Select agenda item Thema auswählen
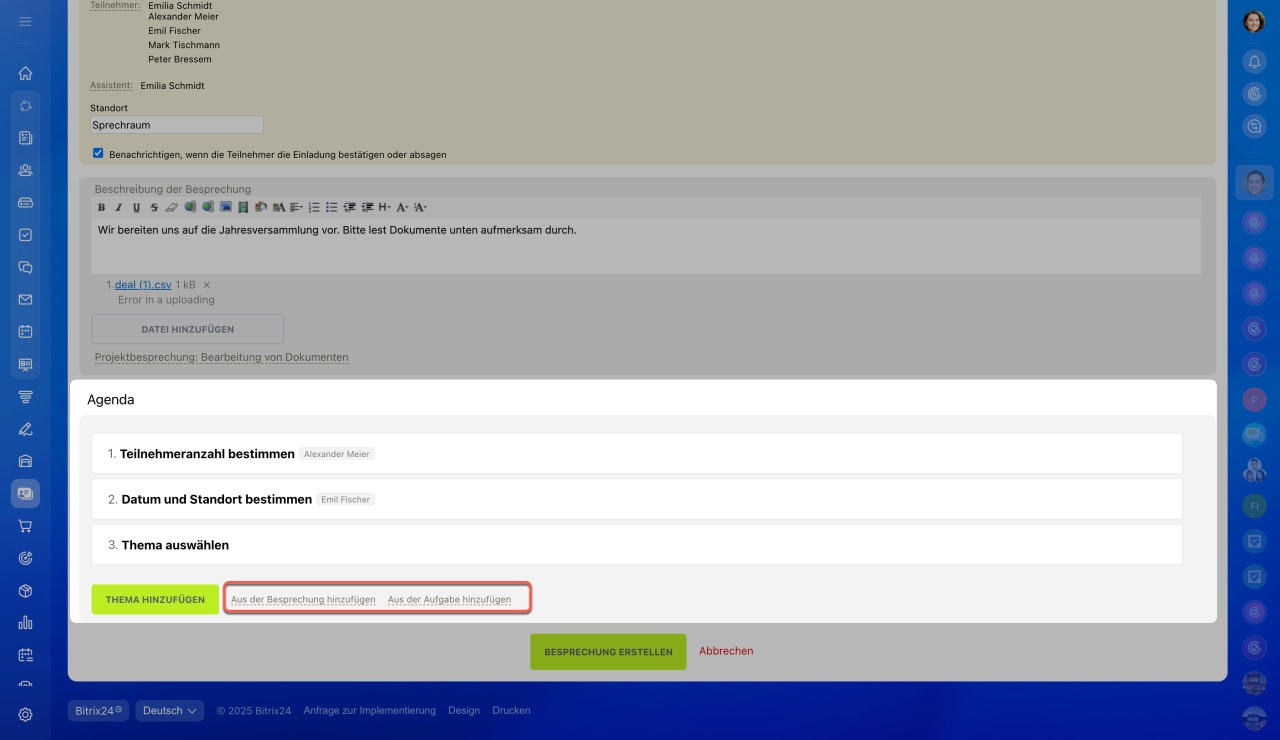The image size is (1280, 740). click(637, 545)
